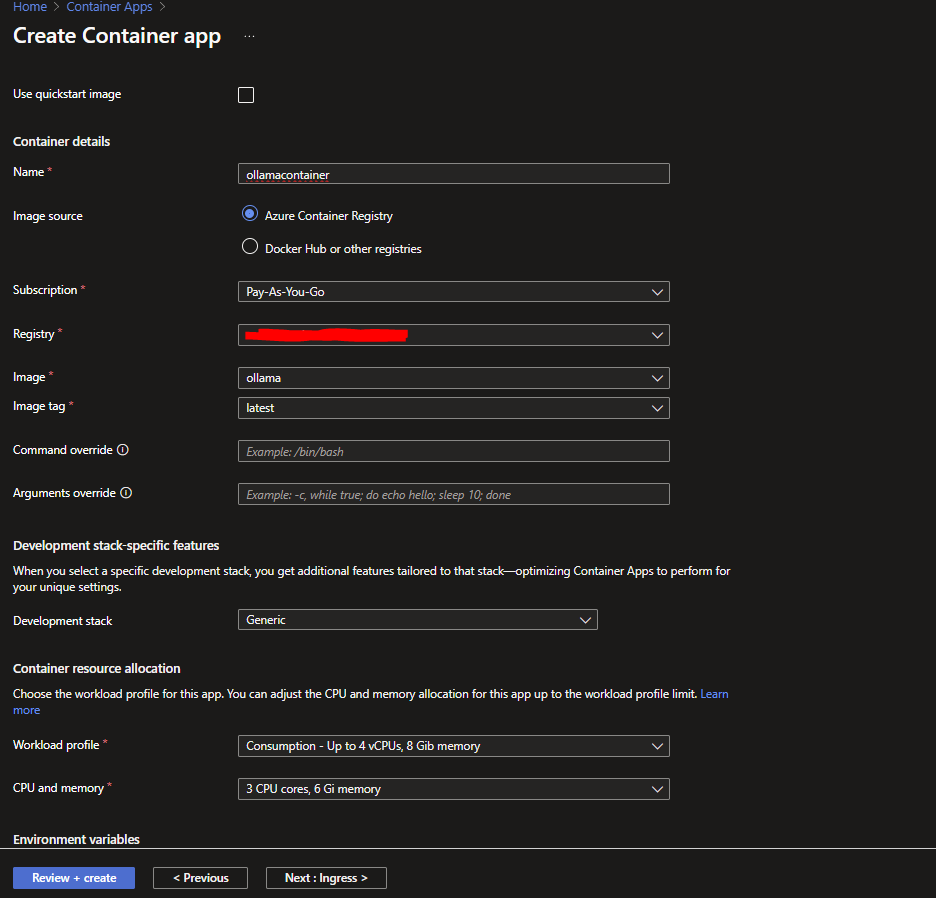Proceed to Next: Ingress step
The height and width of the screenshot is (898, 936).
click(x=326, y=878)
